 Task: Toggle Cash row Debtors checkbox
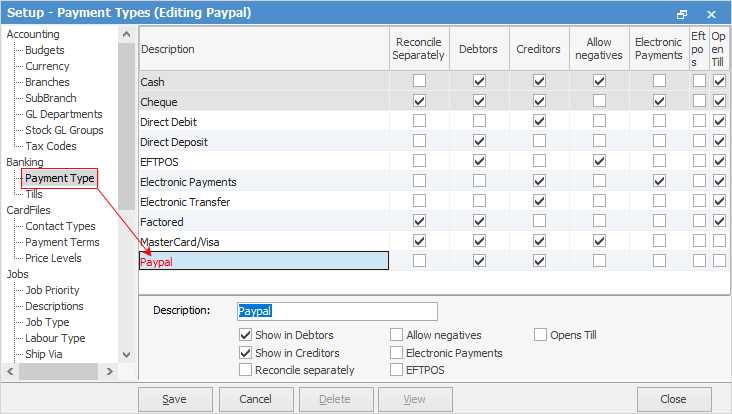[479, 81]
